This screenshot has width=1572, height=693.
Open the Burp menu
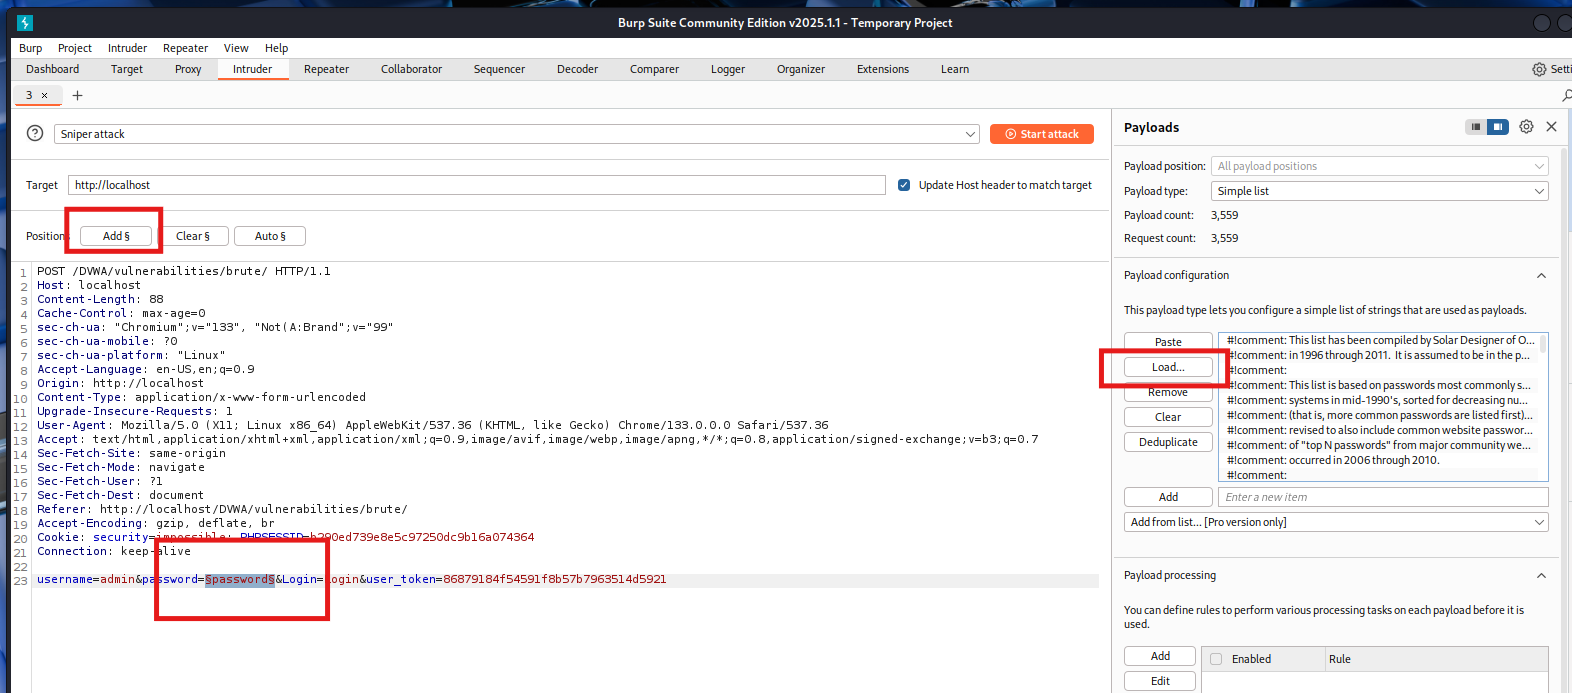tap(31, 48)
